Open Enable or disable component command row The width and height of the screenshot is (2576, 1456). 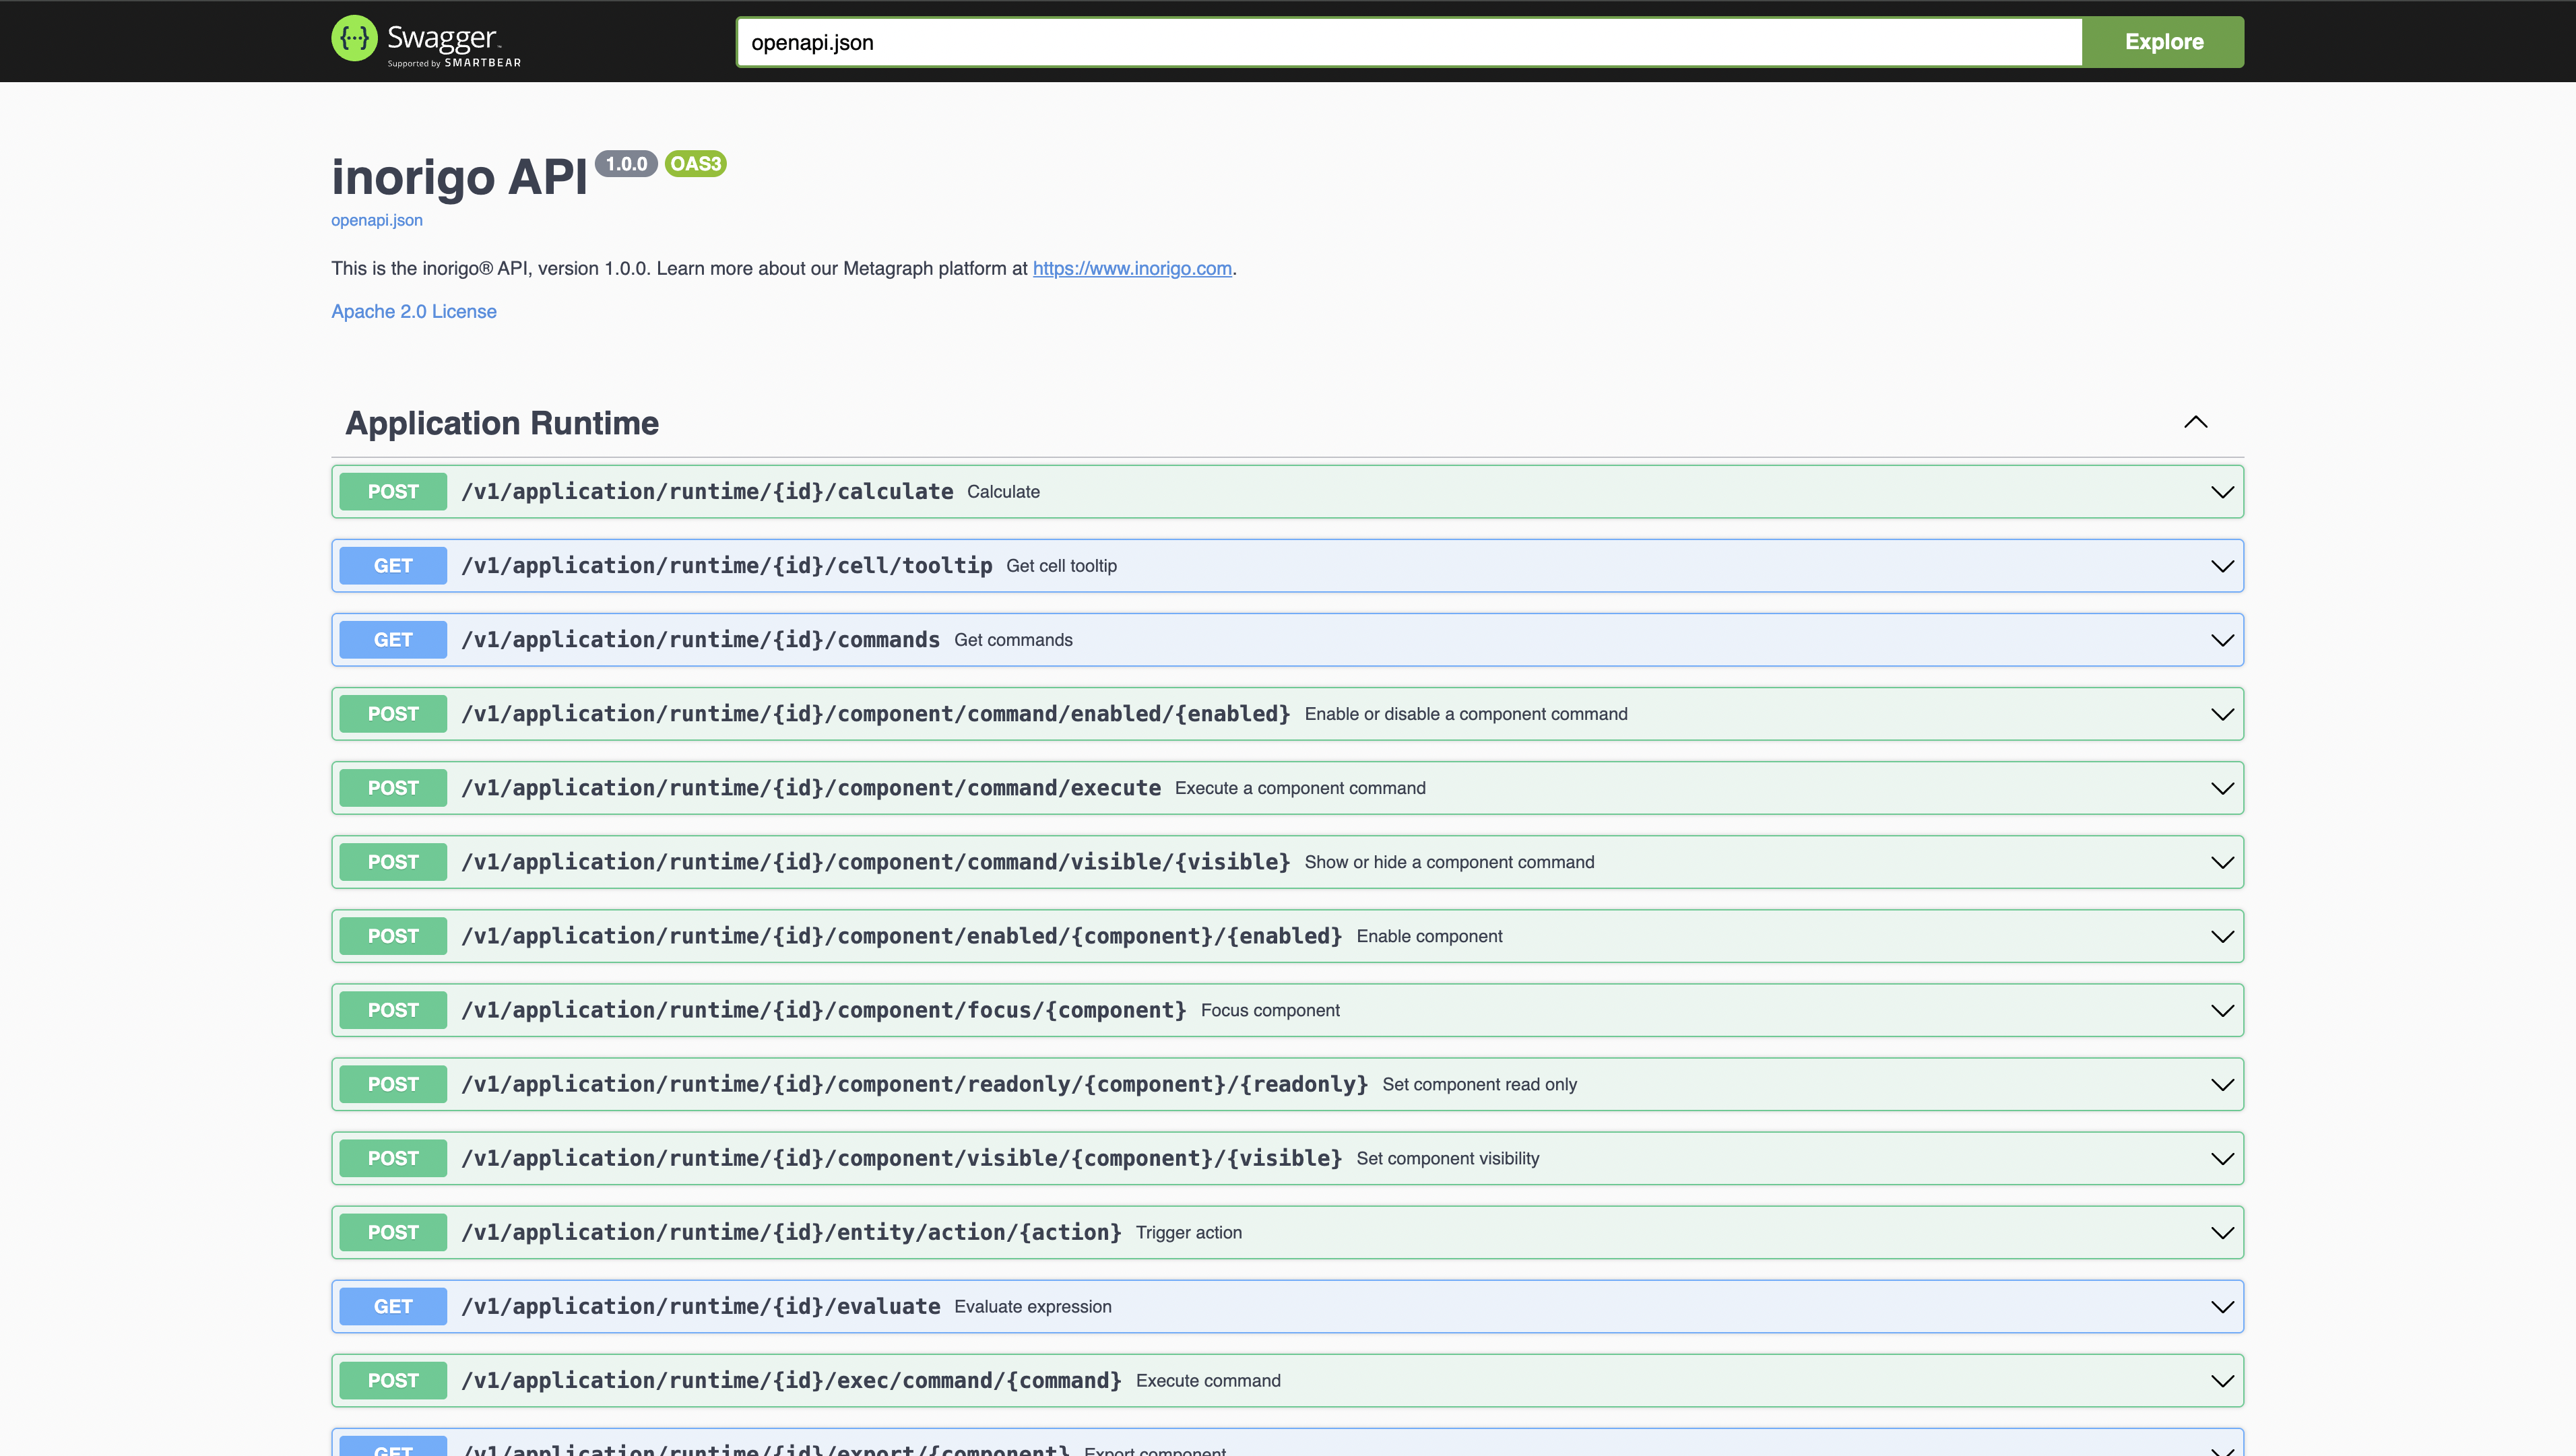tap(1465, 714)
